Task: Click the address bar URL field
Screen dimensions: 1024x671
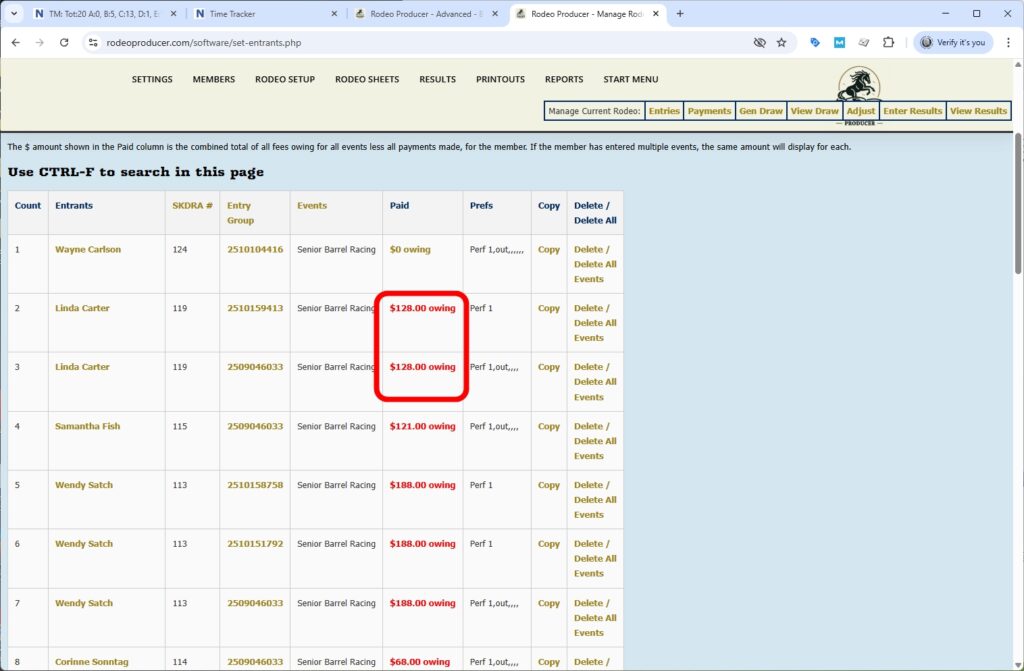Action: (x=400, y=43)
